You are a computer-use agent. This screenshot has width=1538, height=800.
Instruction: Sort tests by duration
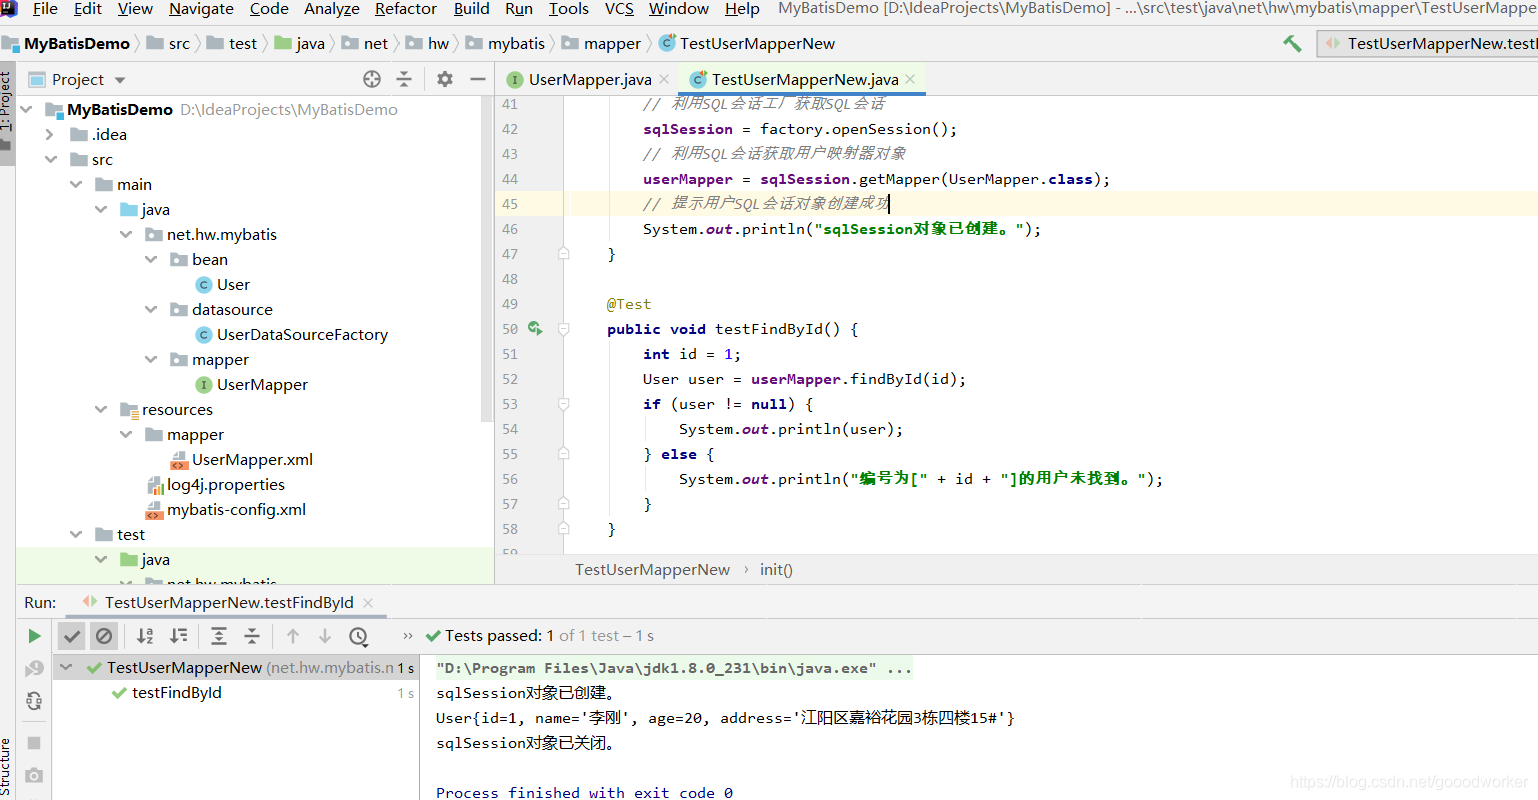(x=179, y=636)
